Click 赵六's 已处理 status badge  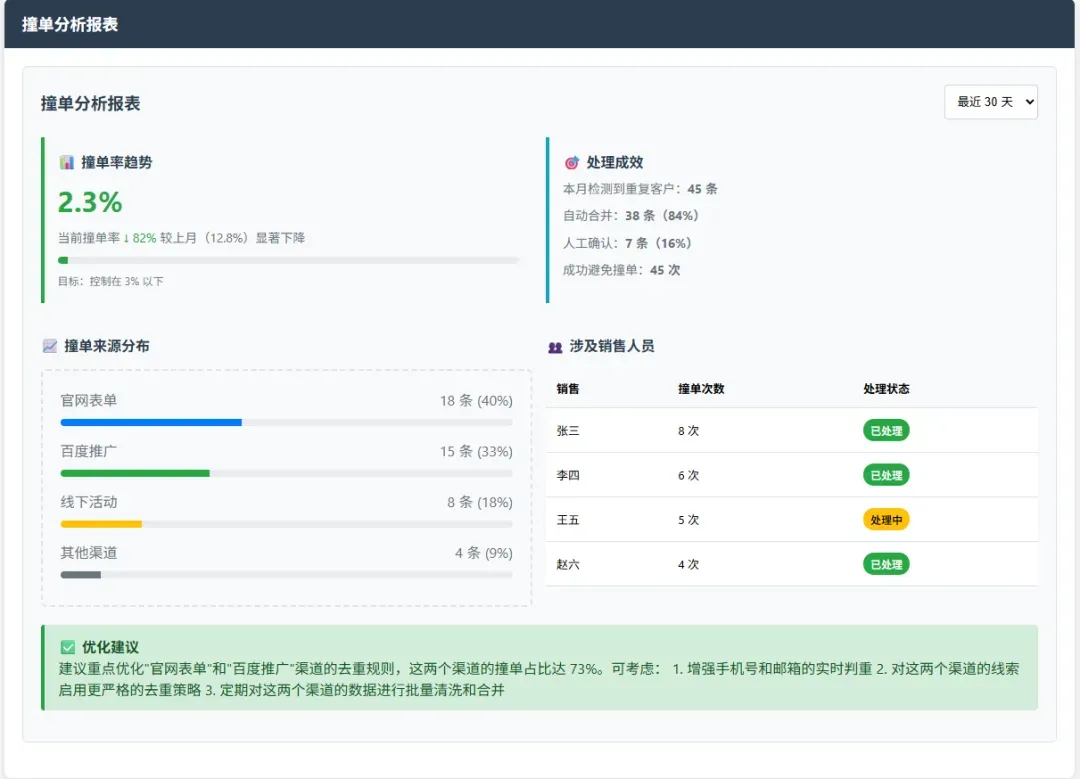tap(886, 564)
